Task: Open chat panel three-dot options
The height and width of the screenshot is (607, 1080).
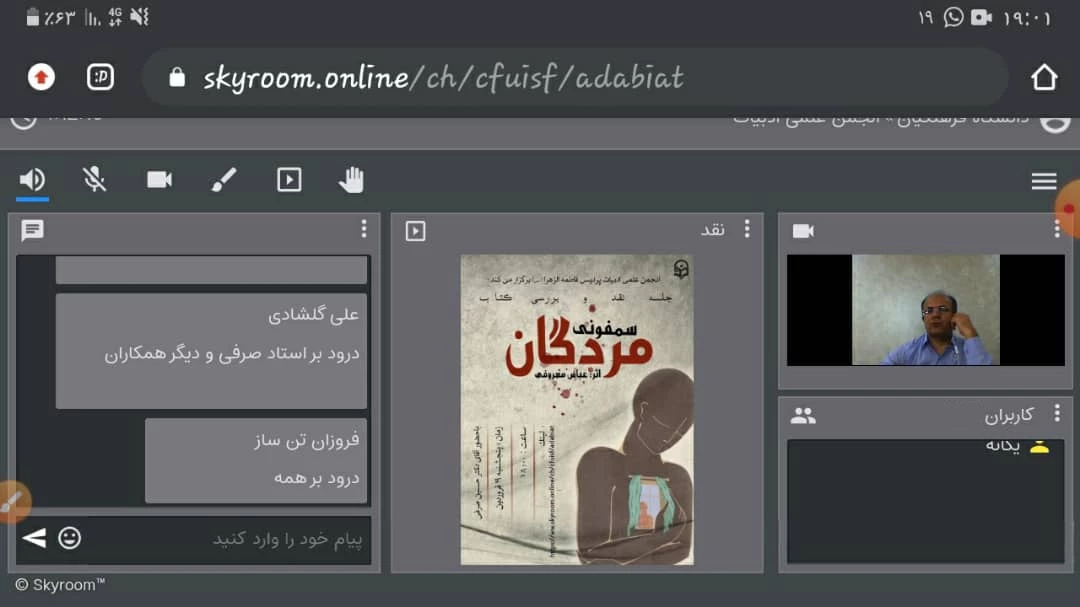Action: [x=364, y=230]
